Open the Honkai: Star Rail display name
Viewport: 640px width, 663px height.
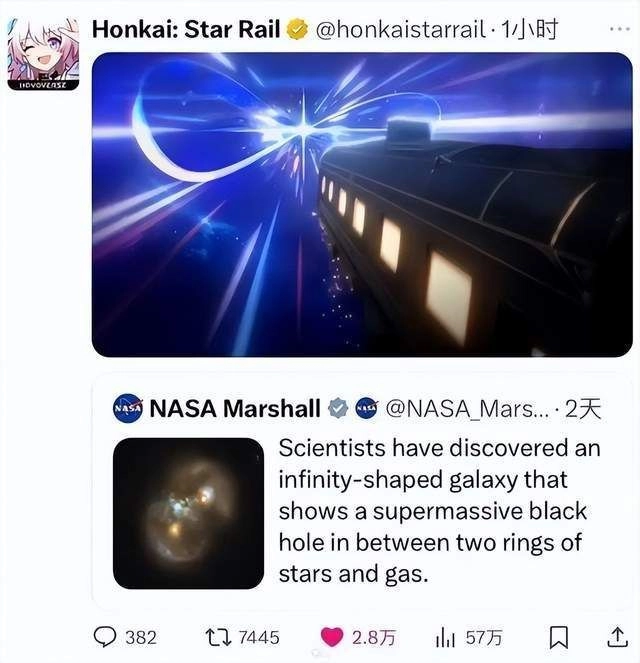[x=185, y=30]
